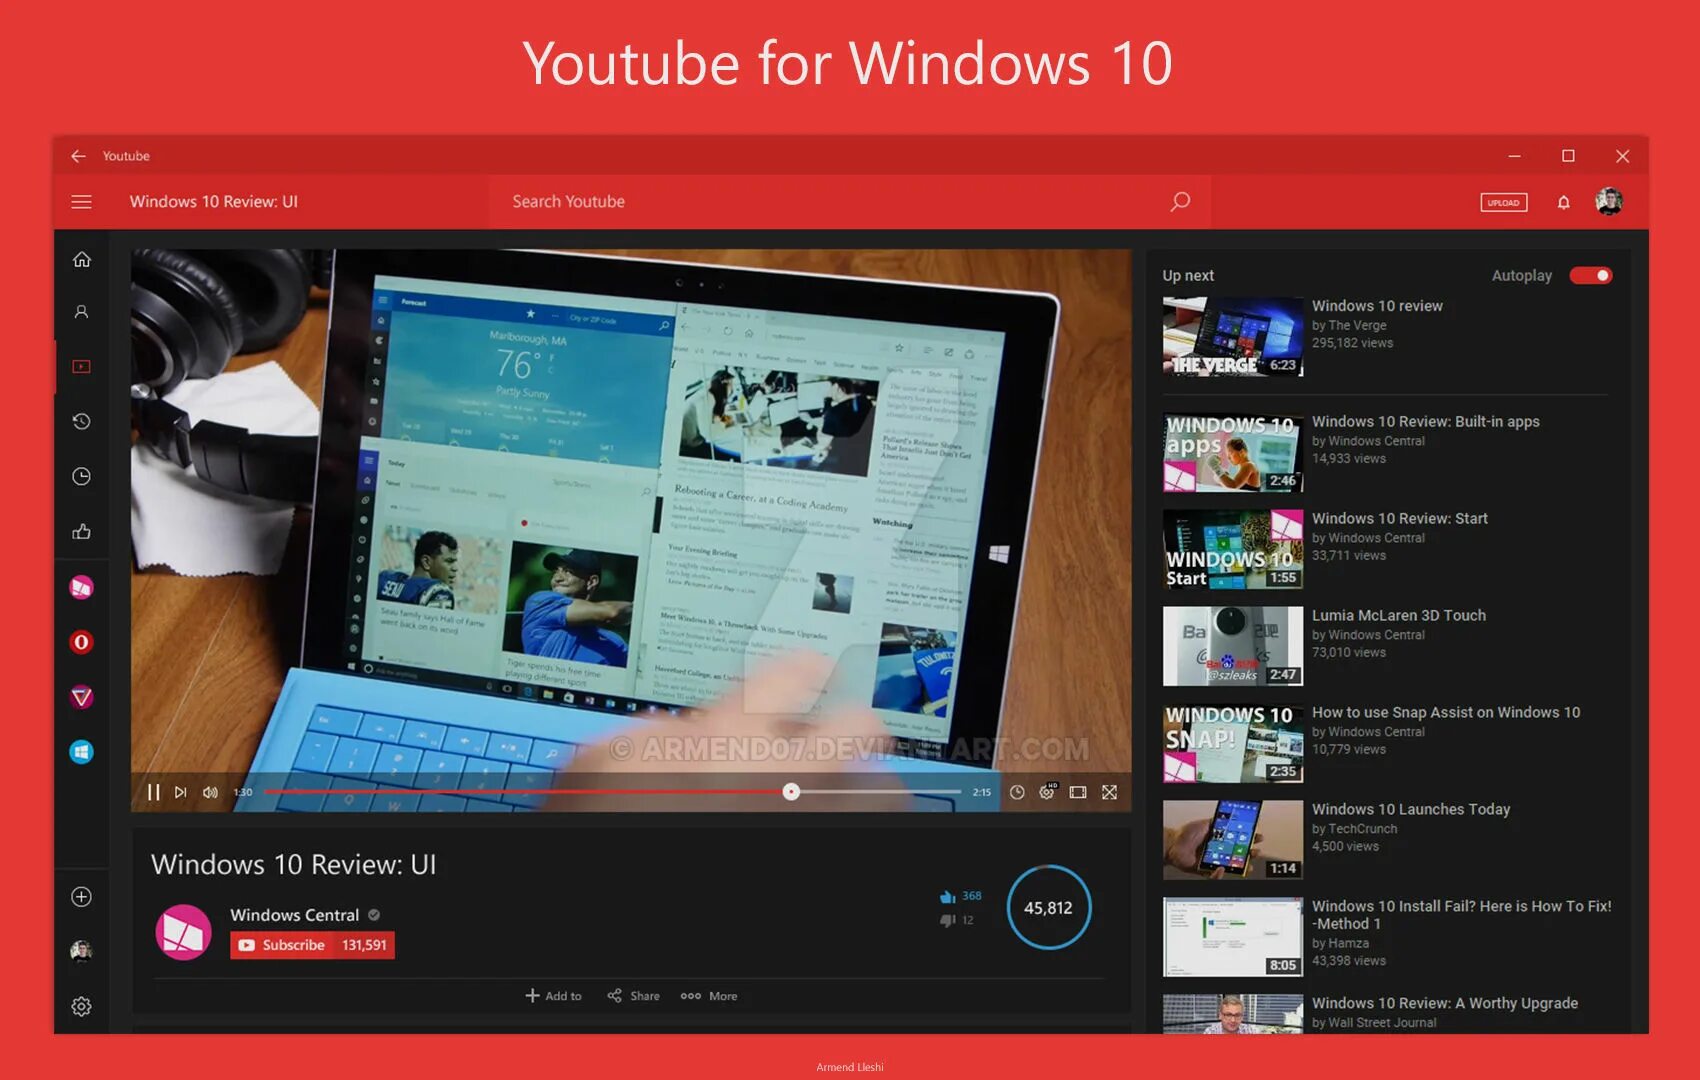This screenshot has height=1080, width=1700.
Task: Click the by Hamza channel text
Action: pos(1341,943)
